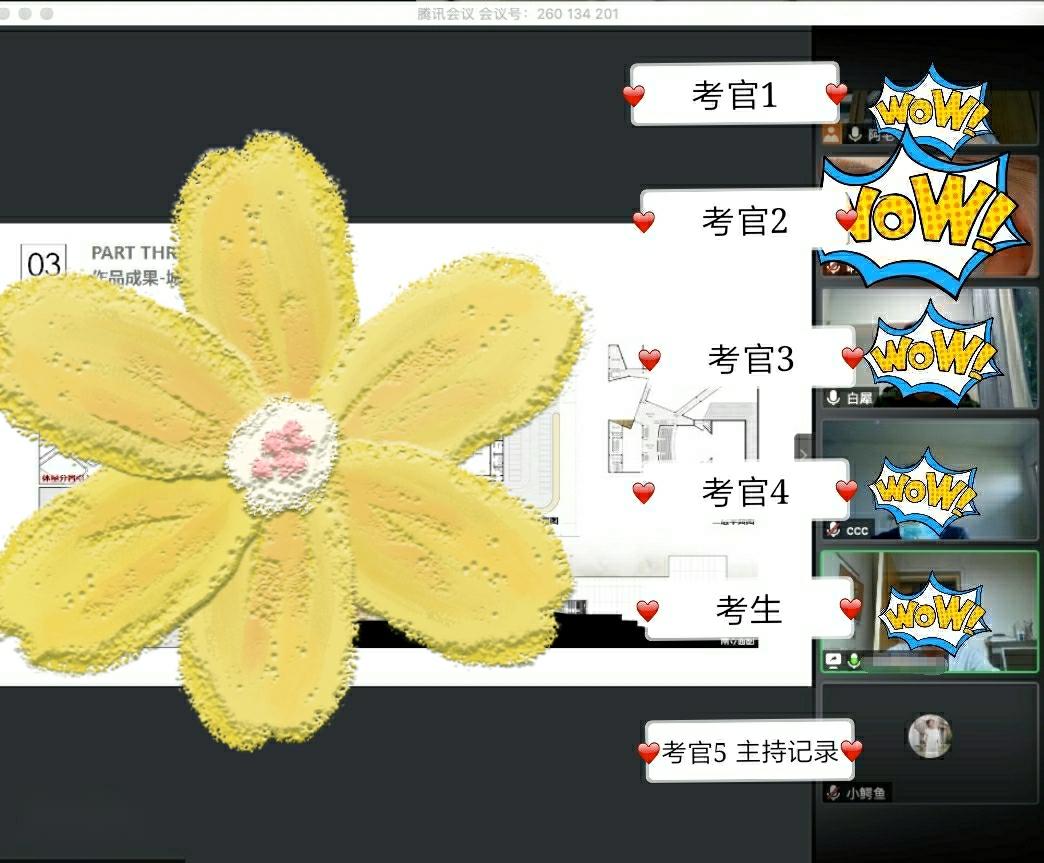Maximize the Tencent Meeting window

[47, 13]
